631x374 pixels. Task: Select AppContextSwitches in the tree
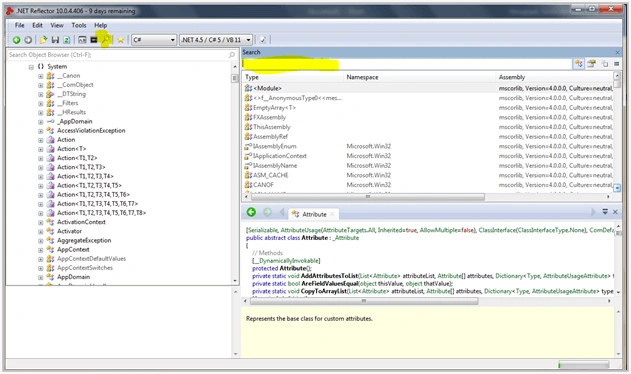click(x=85, y=268)
